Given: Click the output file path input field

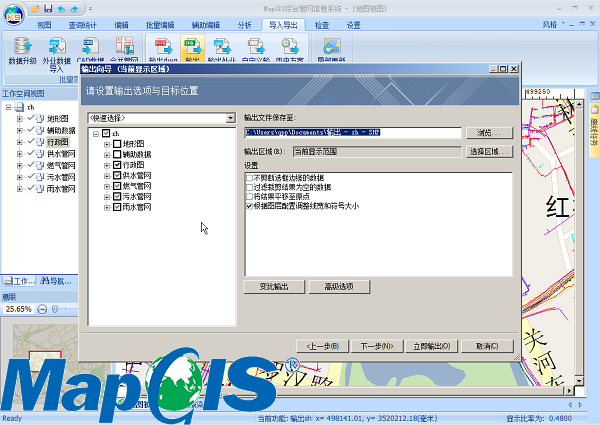Looking at the screenshot, I should click(352, 132).
